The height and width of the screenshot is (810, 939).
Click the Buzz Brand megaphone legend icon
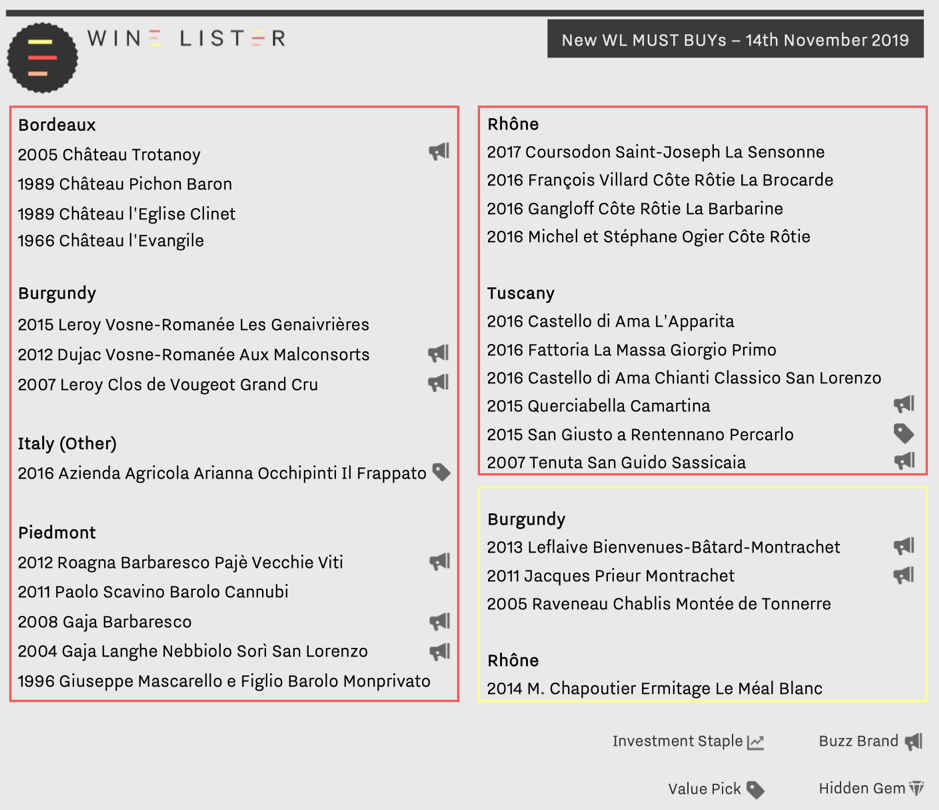pos(914,742)
